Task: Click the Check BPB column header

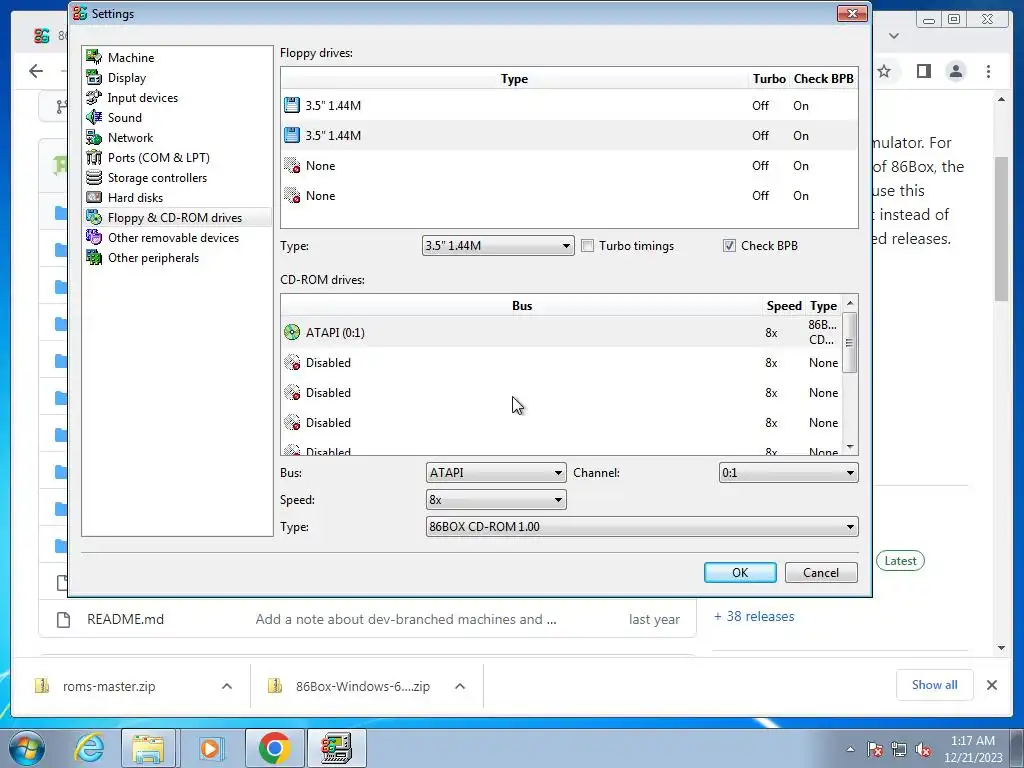Action: click(x=824, y=79)
